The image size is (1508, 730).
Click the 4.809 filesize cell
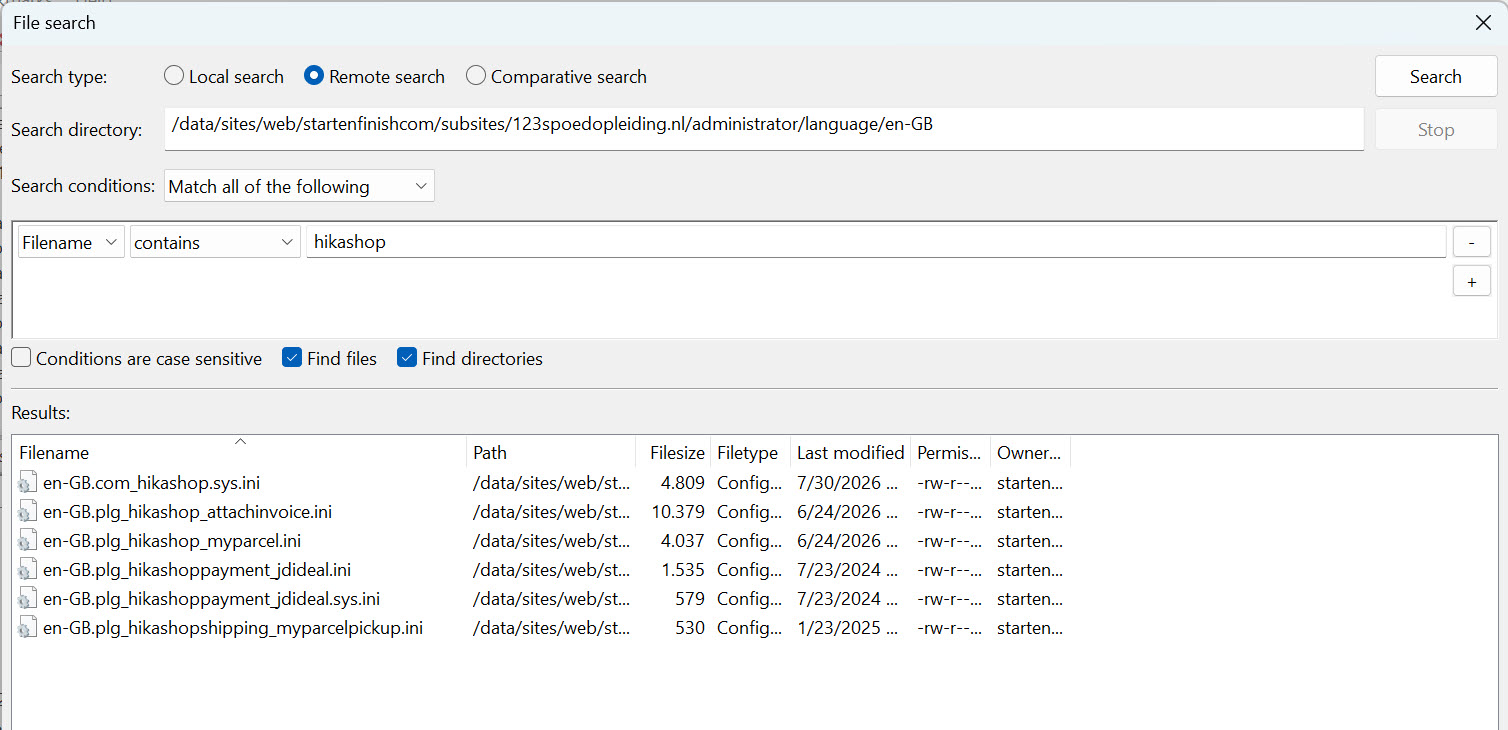(683, 483)
